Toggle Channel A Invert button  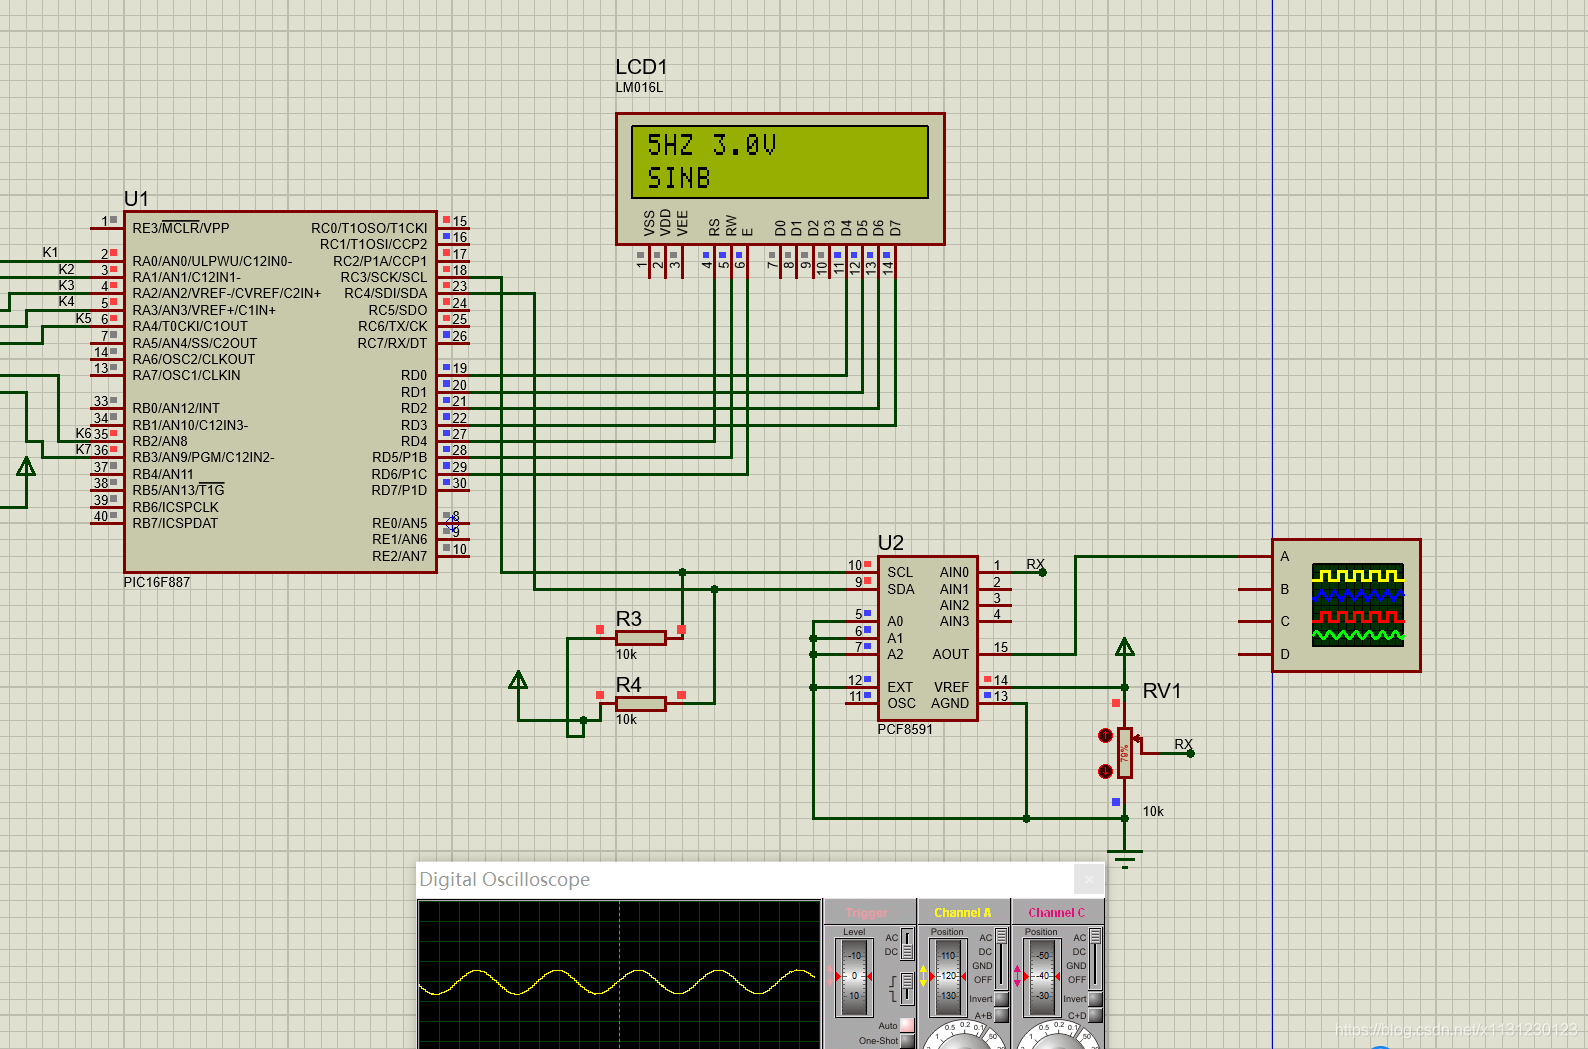pyautogui.click(x=1001, y=999)
